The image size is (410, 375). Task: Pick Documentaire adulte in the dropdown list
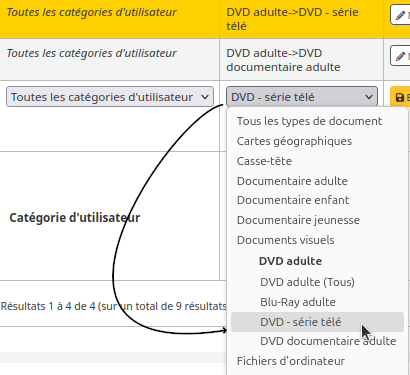pyautogui.click(x=292, y=181)
